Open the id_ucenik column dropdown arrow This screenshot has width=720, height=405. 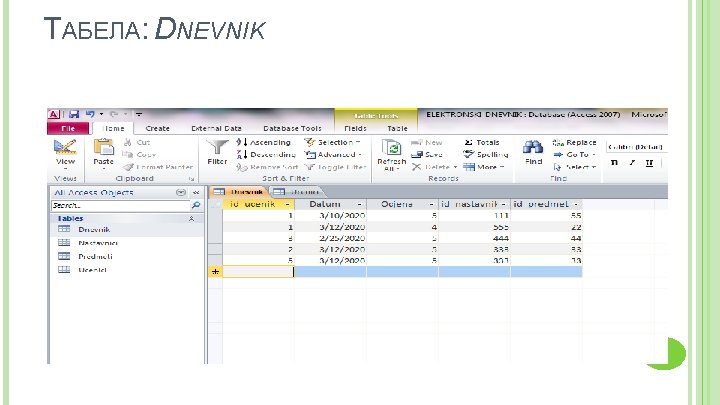[288, 204]
